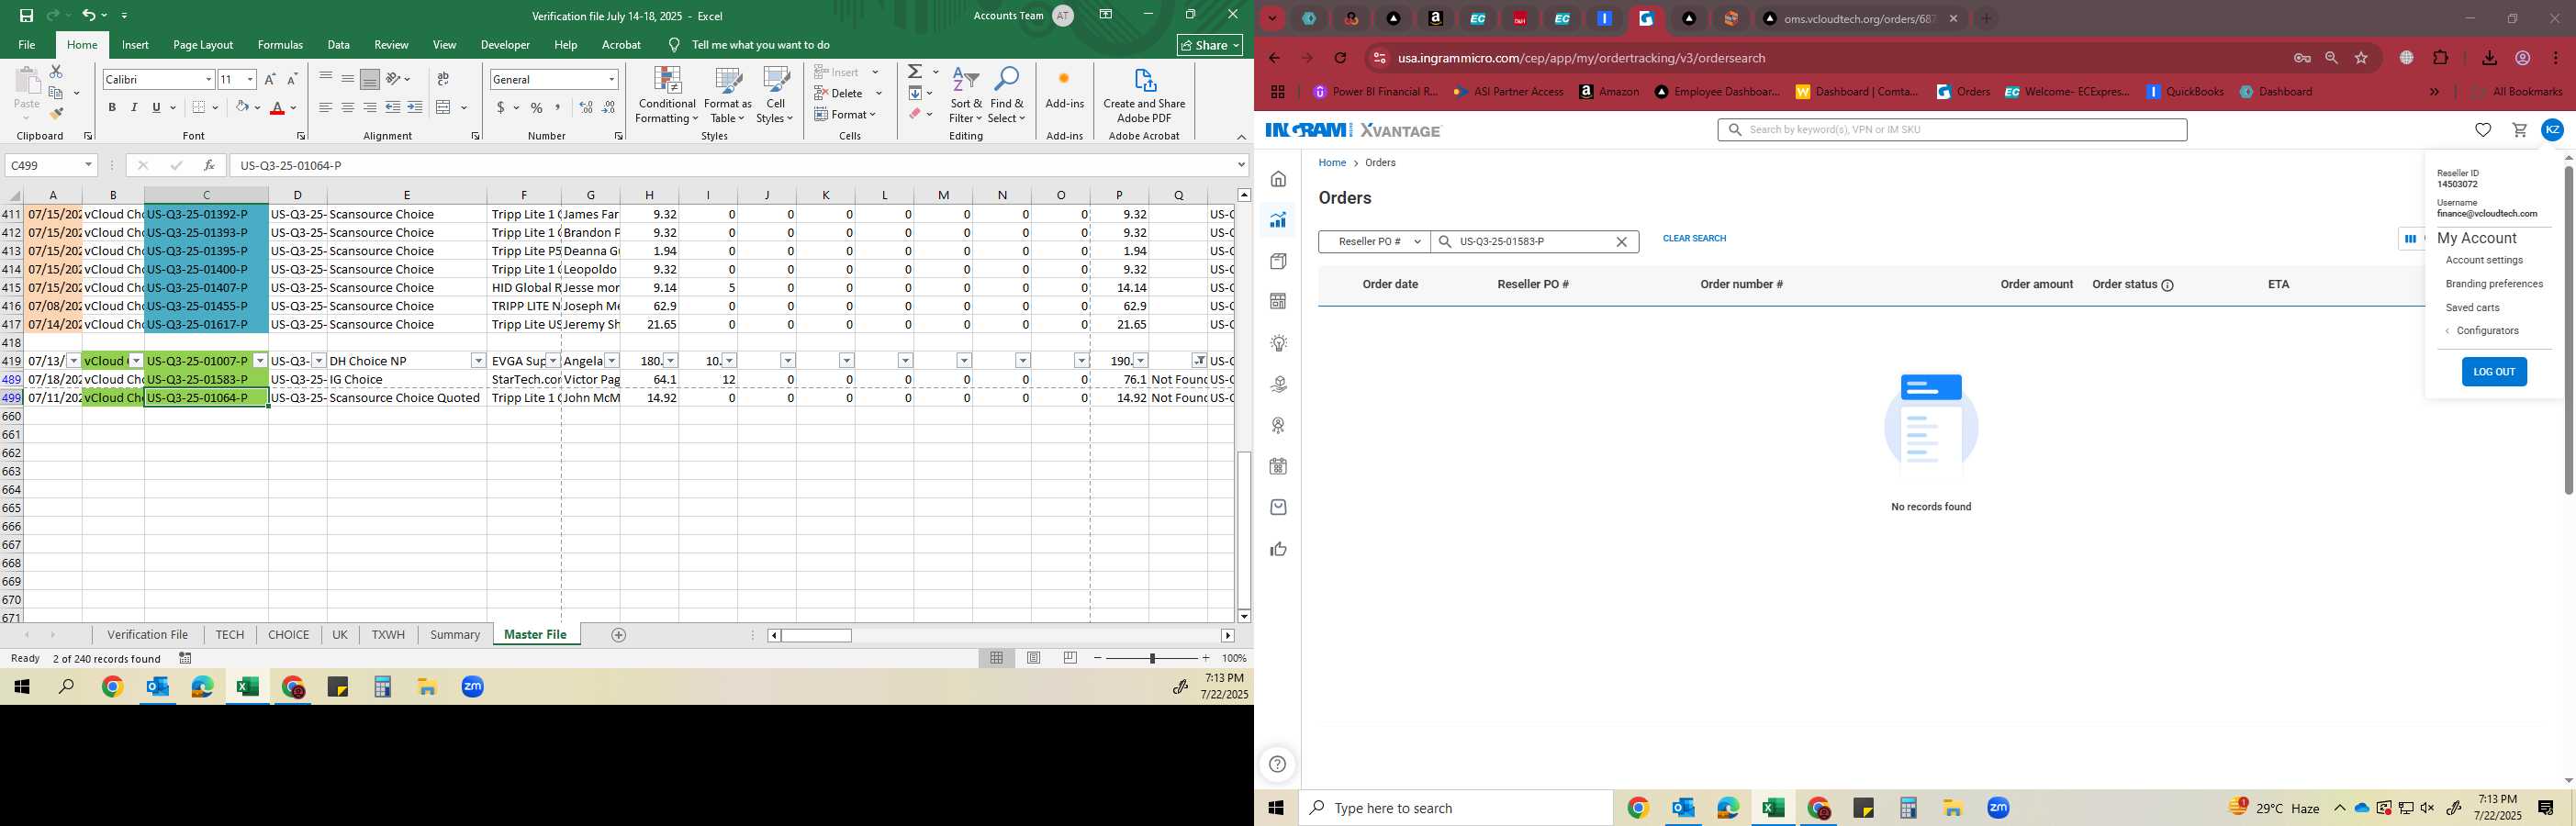Click the Home breadcrumb link
Screen dimensions: 2576x826
[x=1332, y=163]
